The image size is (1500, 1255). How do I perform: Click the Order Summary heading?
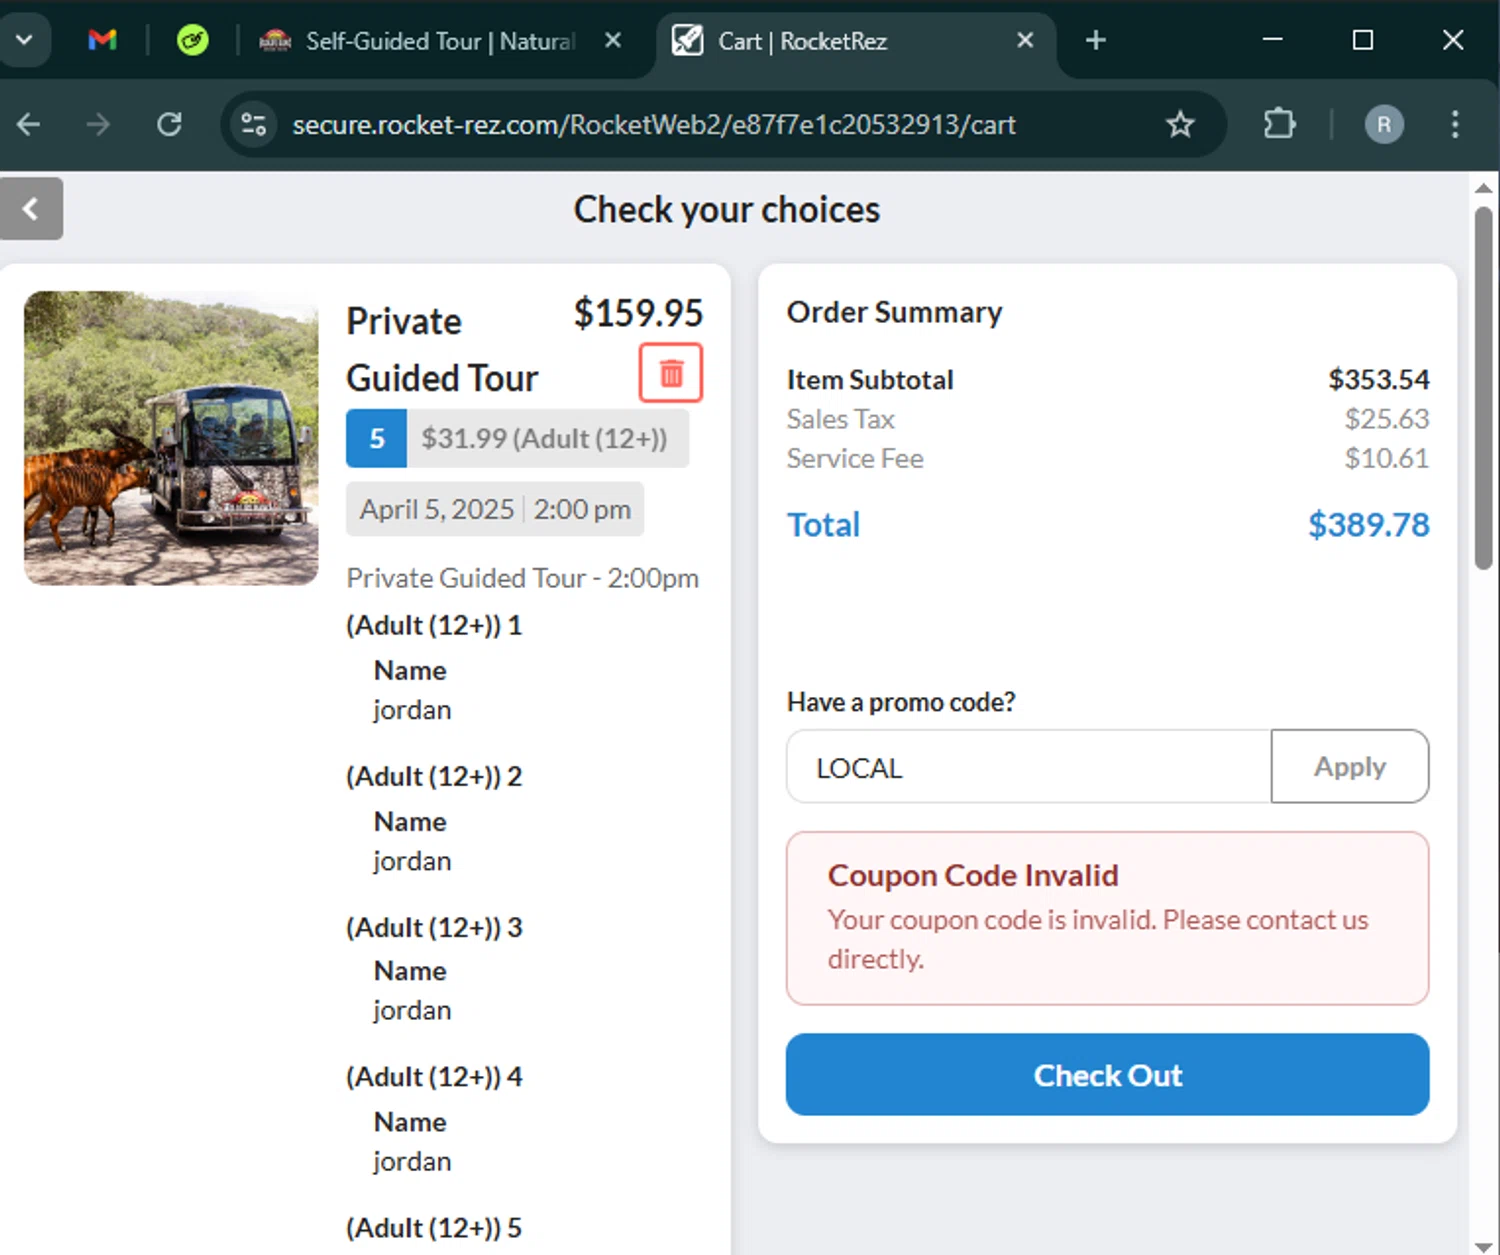pyautogui.click(x=894, y=312)
